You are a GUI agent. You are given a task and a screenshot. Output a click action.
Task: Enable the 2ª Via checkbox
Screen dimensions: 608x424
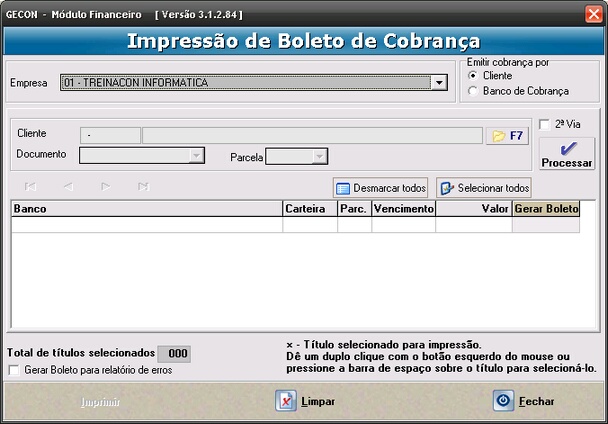[x=544, y=125]
